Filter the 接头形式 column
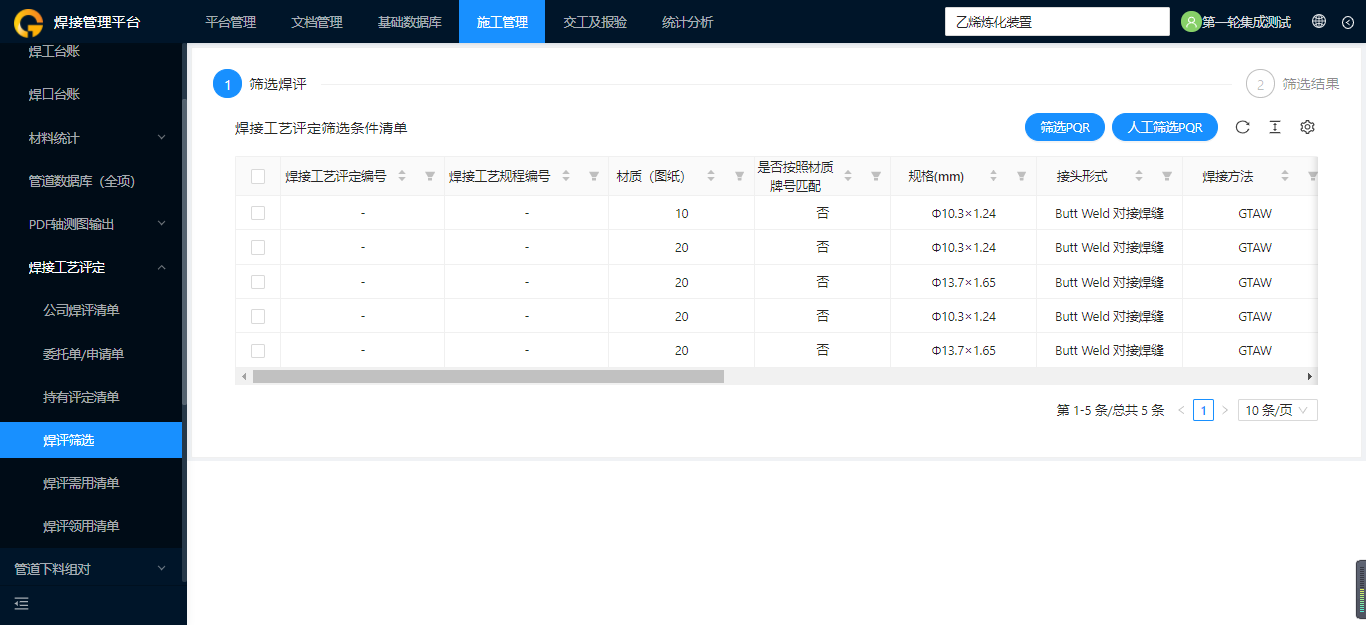The height and width of the screenshot is (625, 1366). tap(1167, 176)
